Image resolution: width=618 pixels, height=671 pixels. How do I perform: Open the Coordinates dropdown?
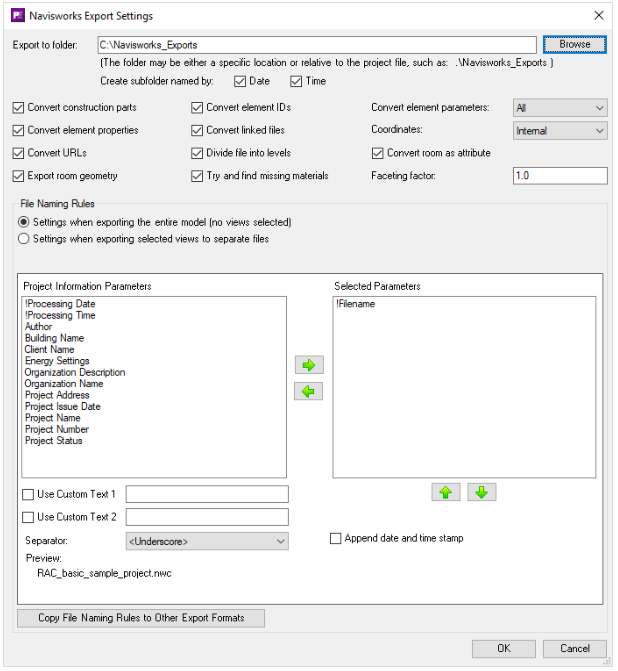click(x=560, y=131)
